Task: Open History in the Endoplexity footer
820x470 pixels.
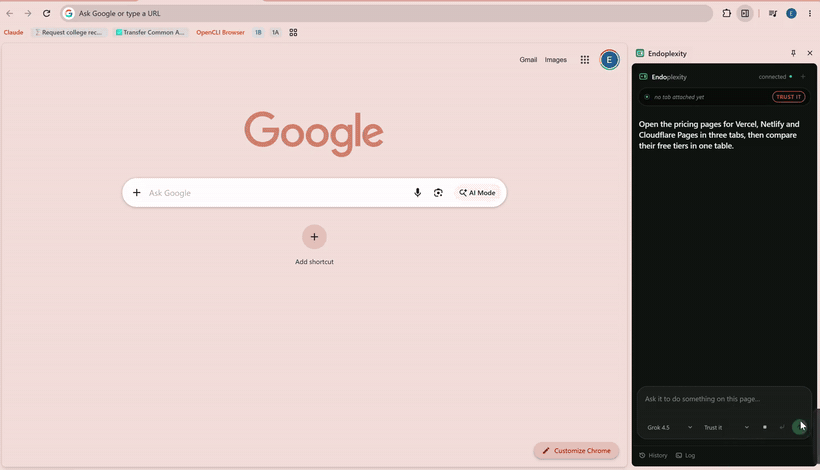Action: point(653,455)
